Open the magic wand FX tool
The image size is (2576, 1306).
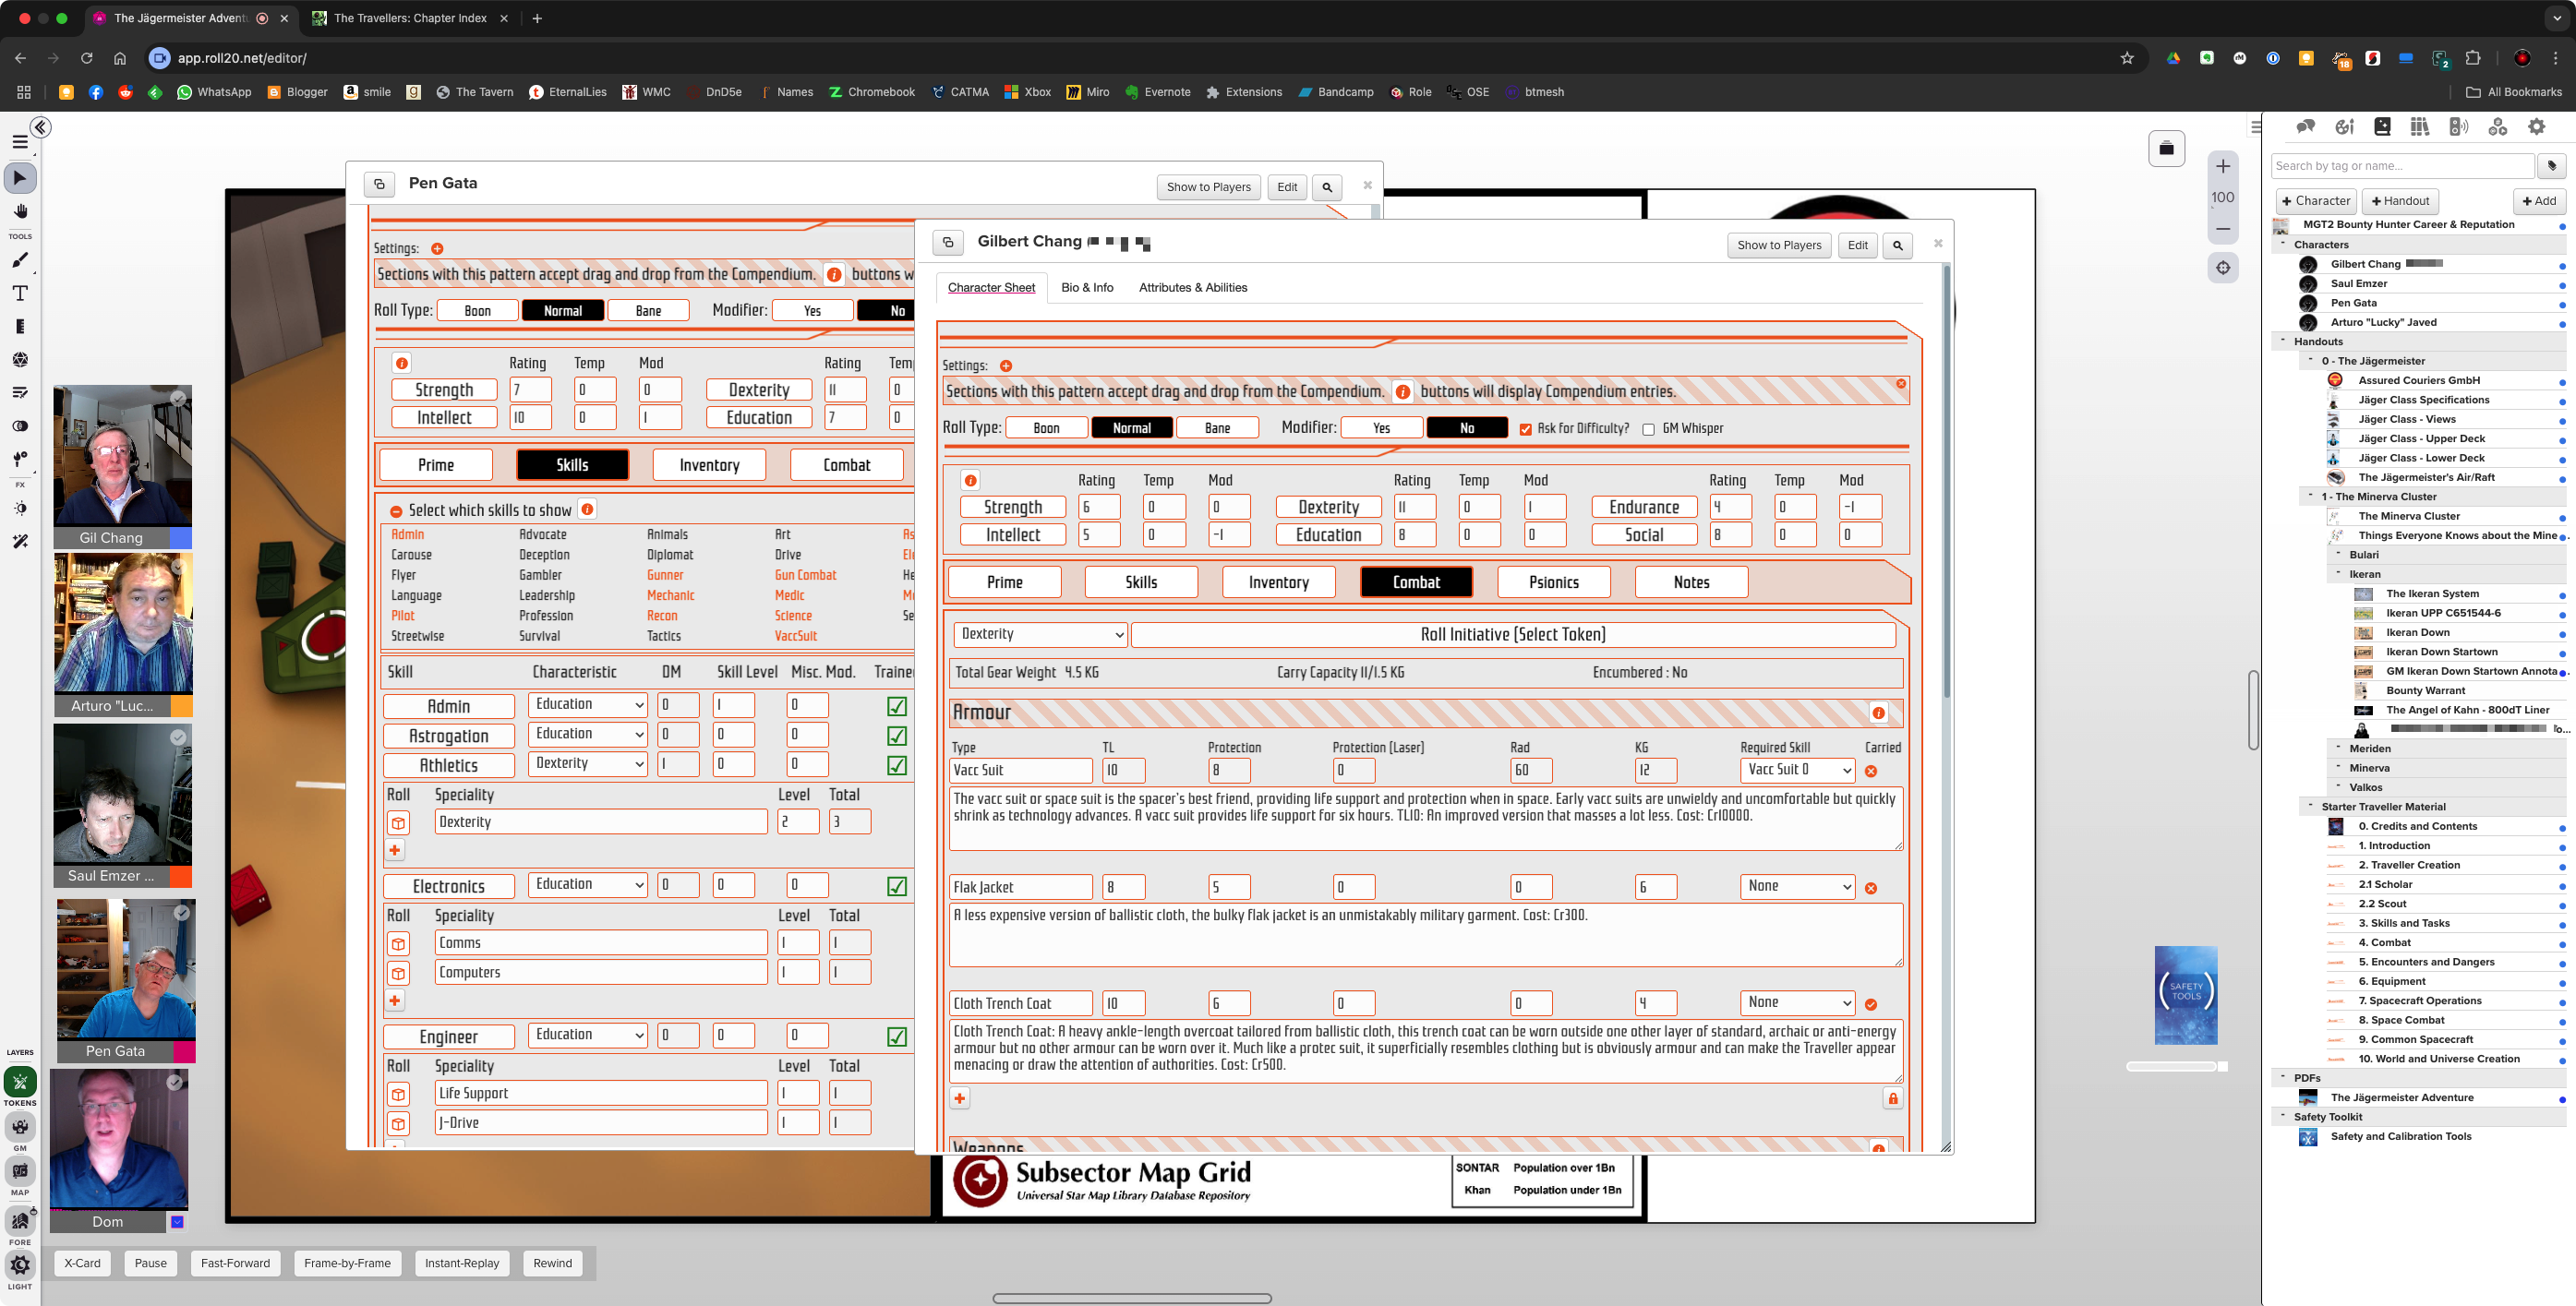click(20, 541)
